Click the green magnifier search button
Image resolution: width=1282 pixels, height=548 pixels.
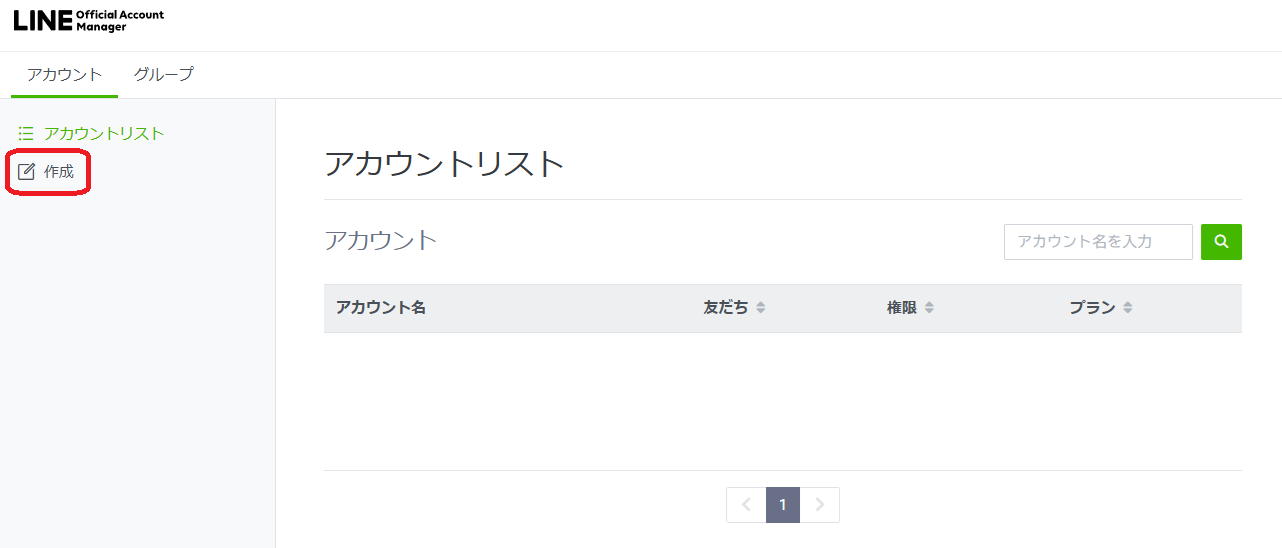click(1221, 242)
